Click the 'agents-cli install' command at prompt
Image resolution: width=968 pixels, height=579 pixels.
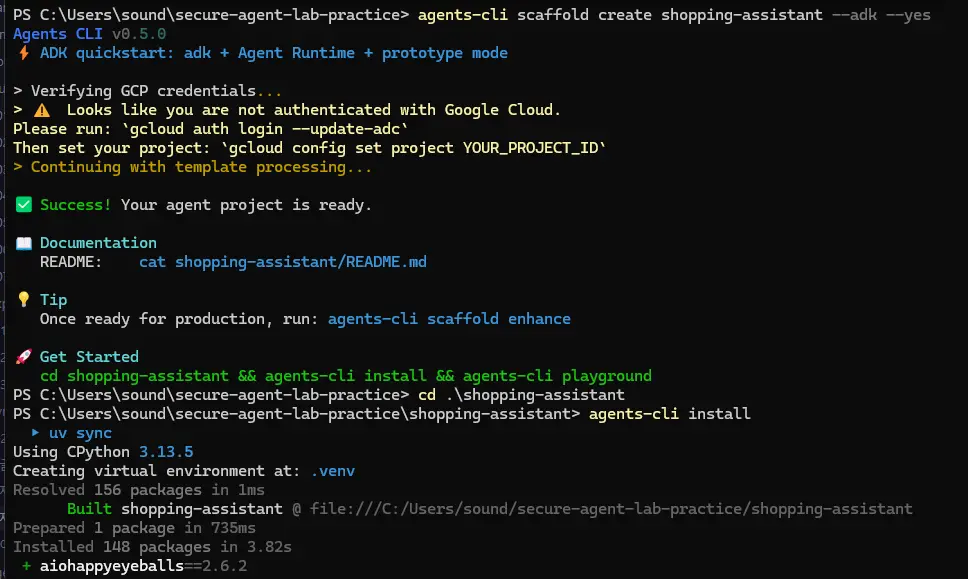point(670,414)
